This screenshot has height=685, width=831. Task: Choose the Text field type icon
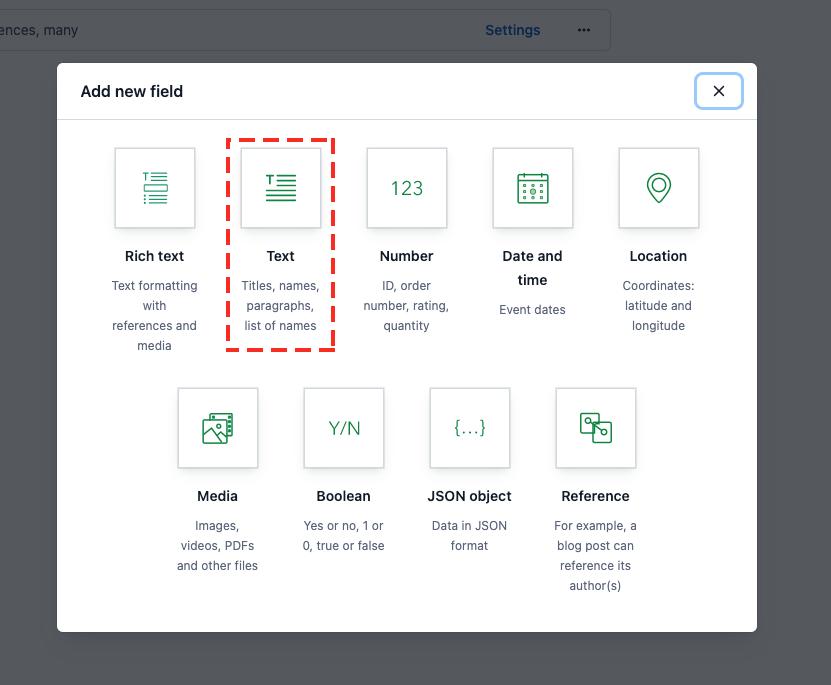281,188
